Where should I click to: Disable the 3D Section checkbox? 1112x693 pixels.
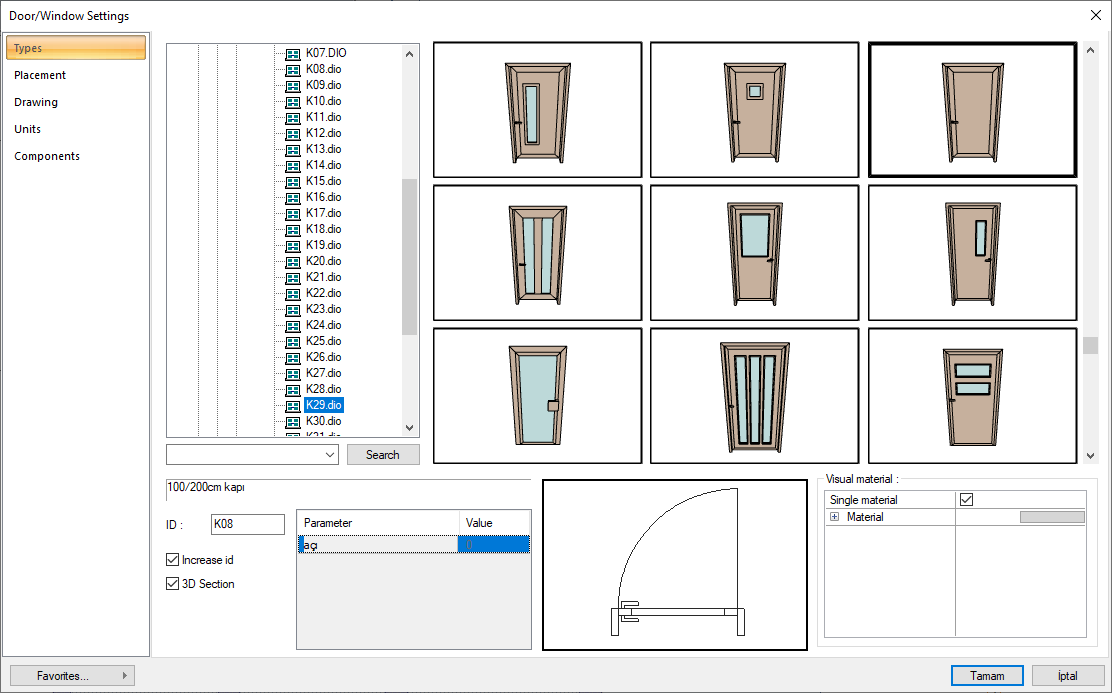(173, 584)
